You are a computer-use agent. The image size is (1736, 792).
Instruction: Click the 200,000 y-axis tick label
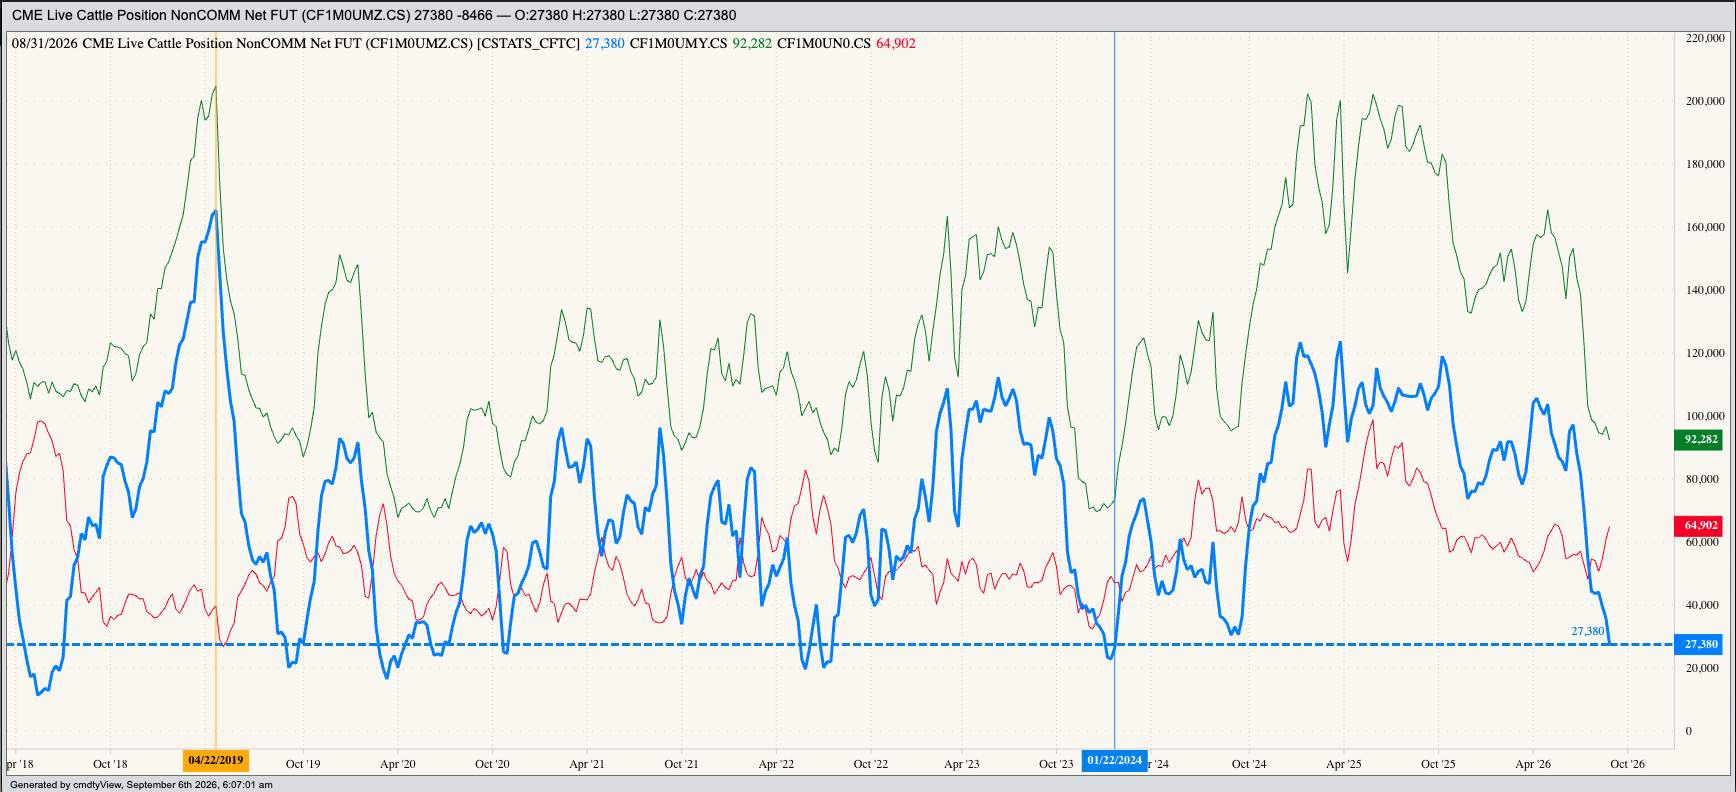[1705, 101]
